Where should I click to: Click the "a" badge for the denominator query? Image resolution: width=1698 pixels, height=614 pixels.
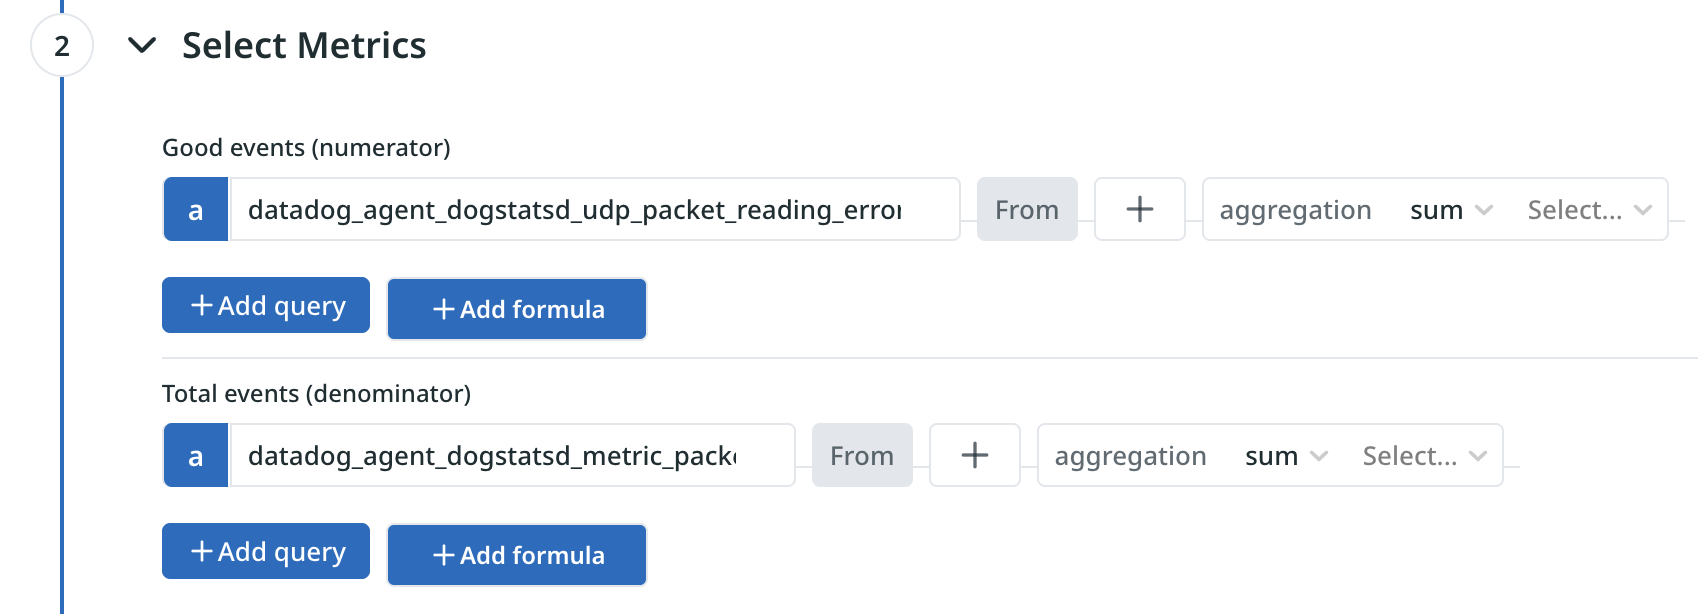tap(195, 455)
